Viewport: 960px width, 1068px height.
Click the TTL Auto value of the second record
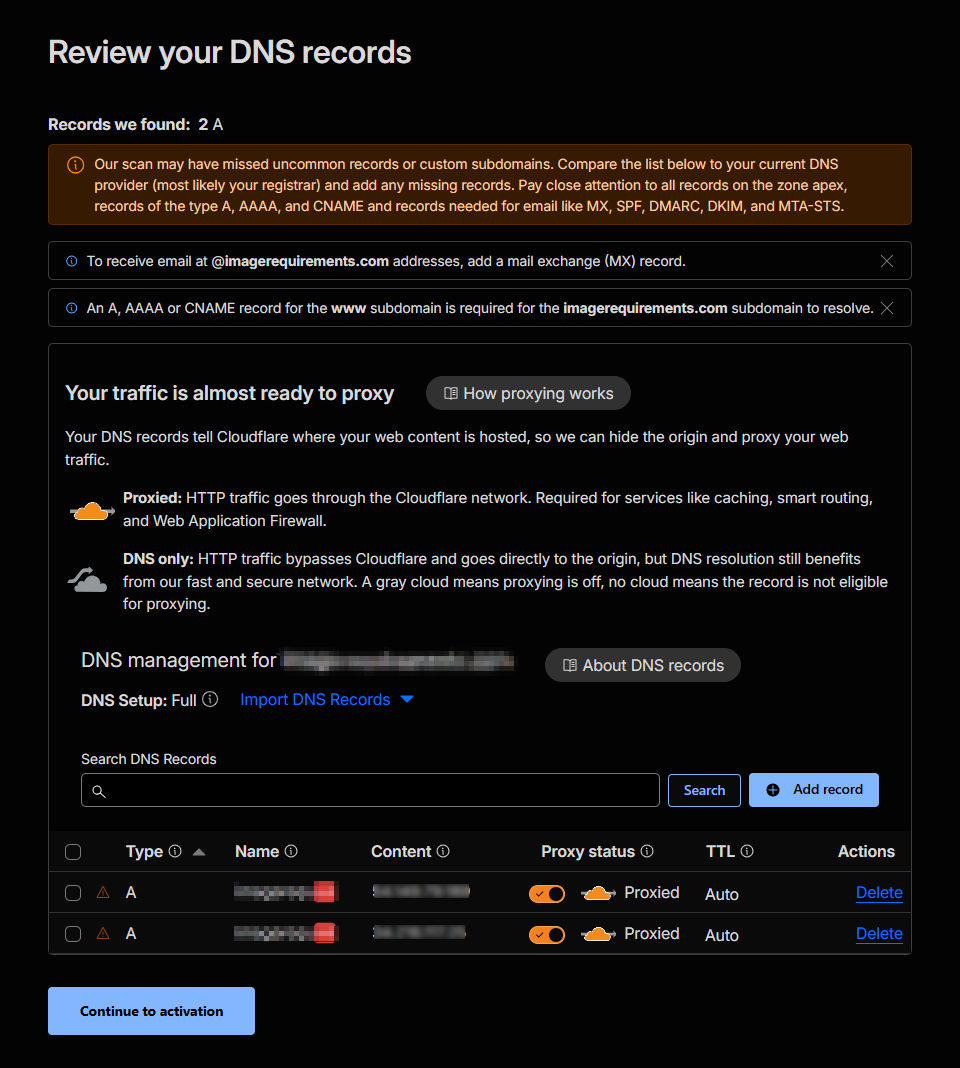click(722, 935)
